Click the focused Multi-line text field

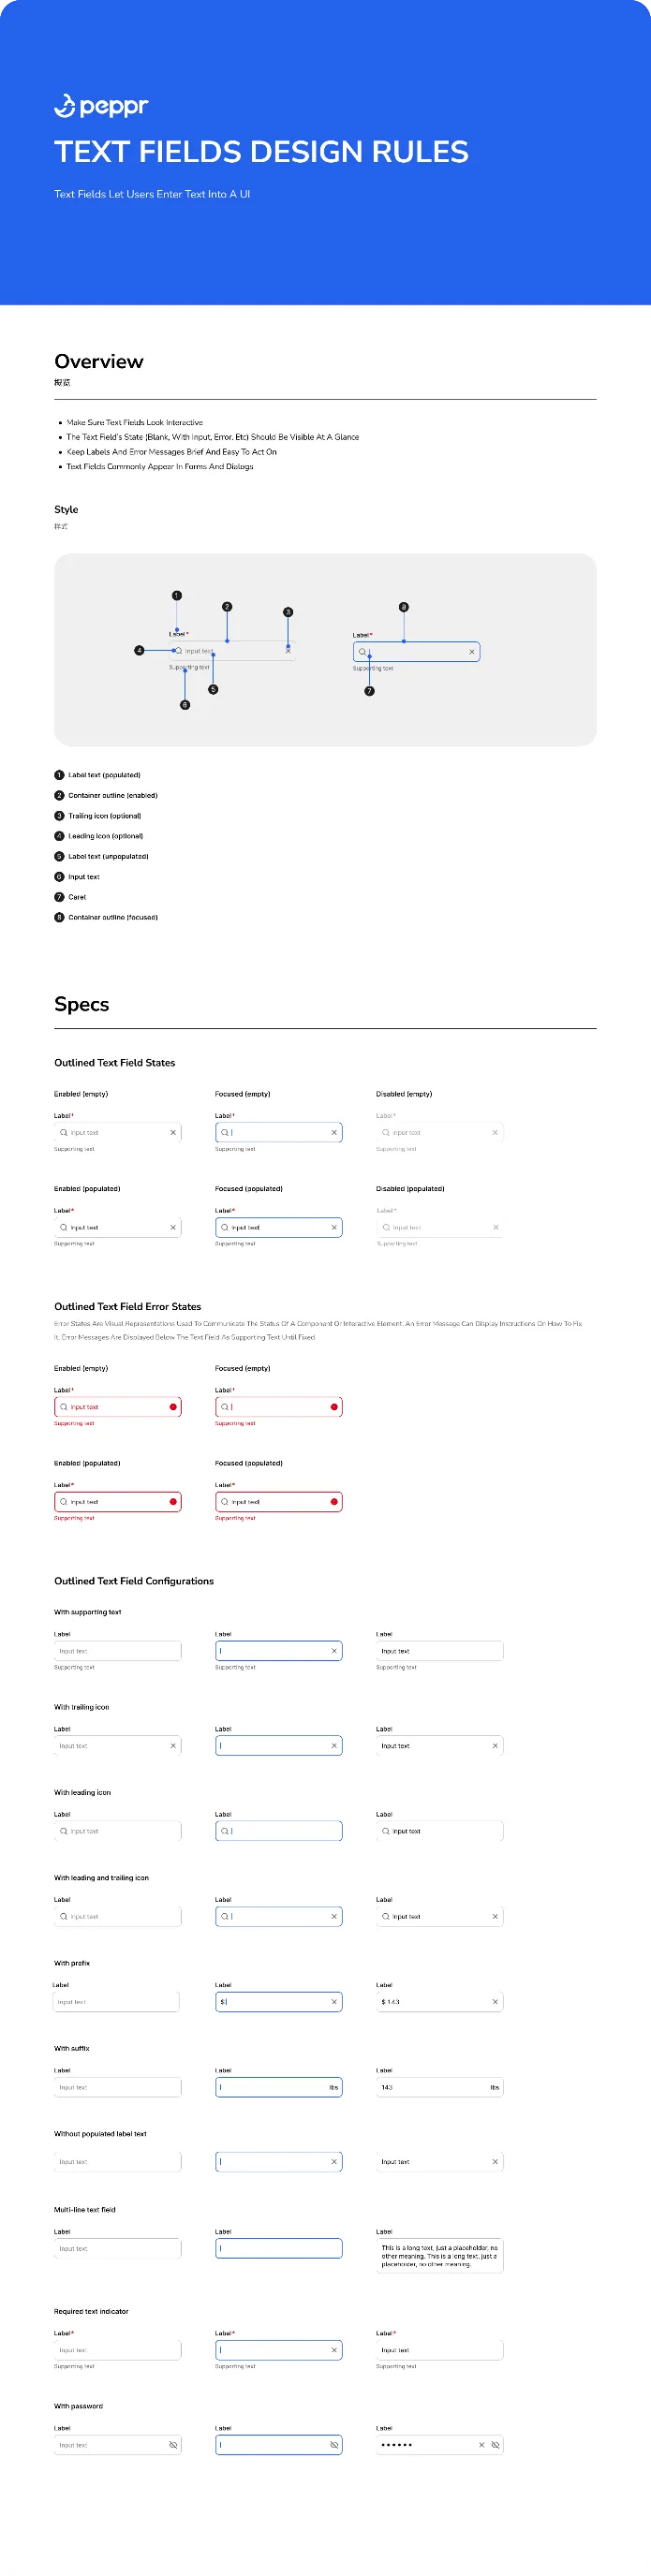[279, 2248]
